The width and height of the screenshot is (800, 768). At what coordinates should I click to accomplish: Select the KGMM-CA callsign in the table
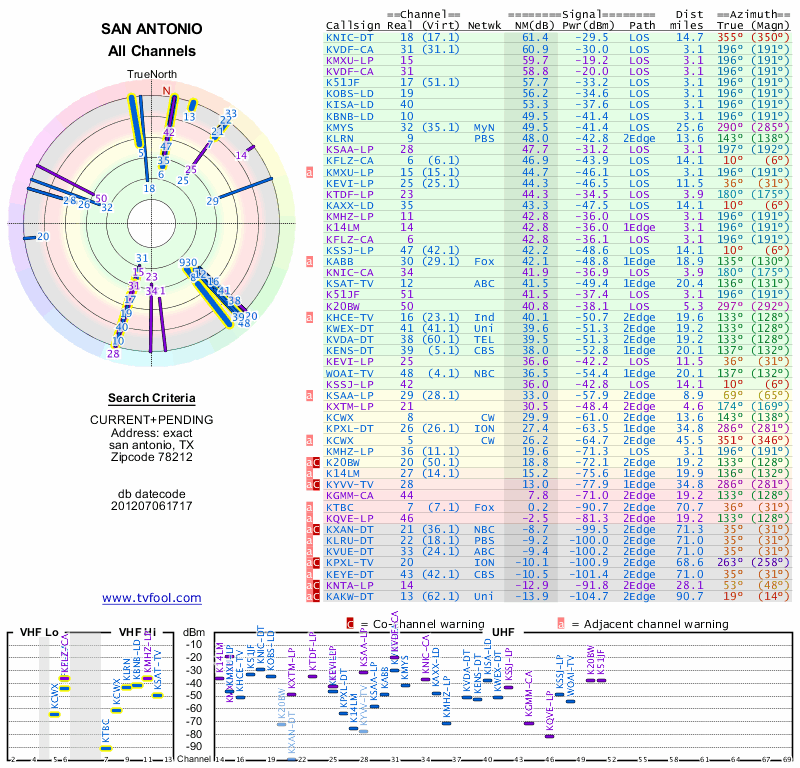(x=350, y=496)
